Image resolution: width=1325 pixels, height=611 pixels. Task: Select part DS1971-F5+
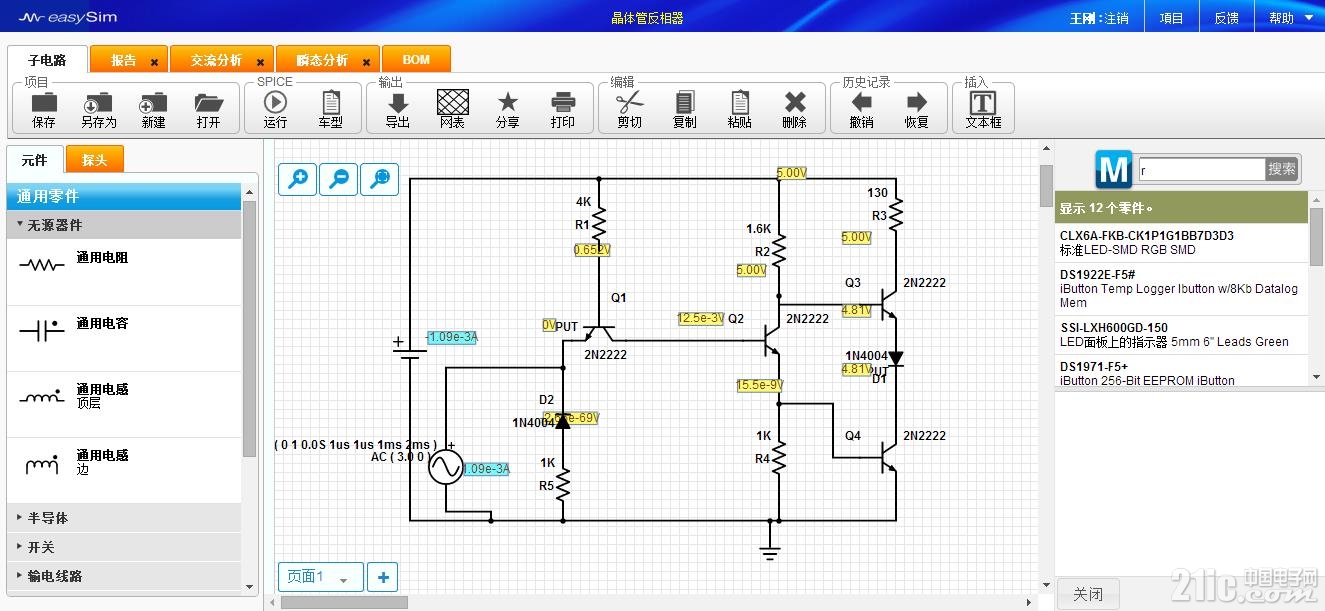[1181, 372]
